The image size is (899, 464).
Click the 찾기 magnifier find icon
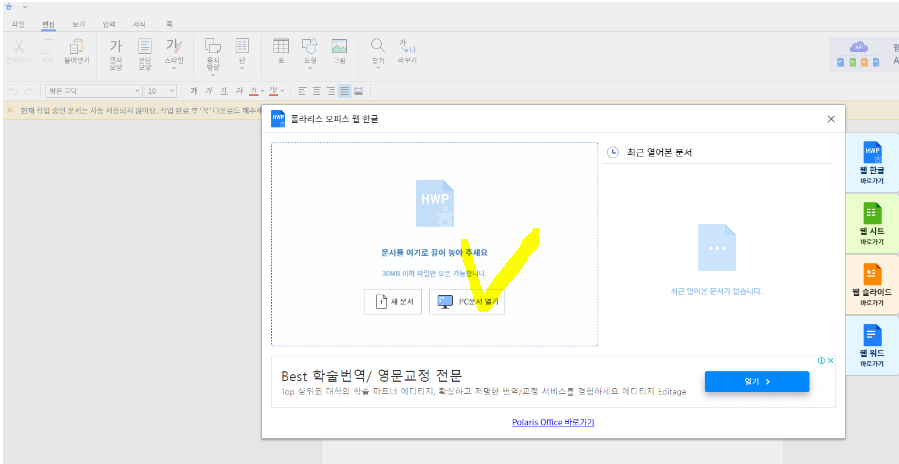click(x=378, y=45)
